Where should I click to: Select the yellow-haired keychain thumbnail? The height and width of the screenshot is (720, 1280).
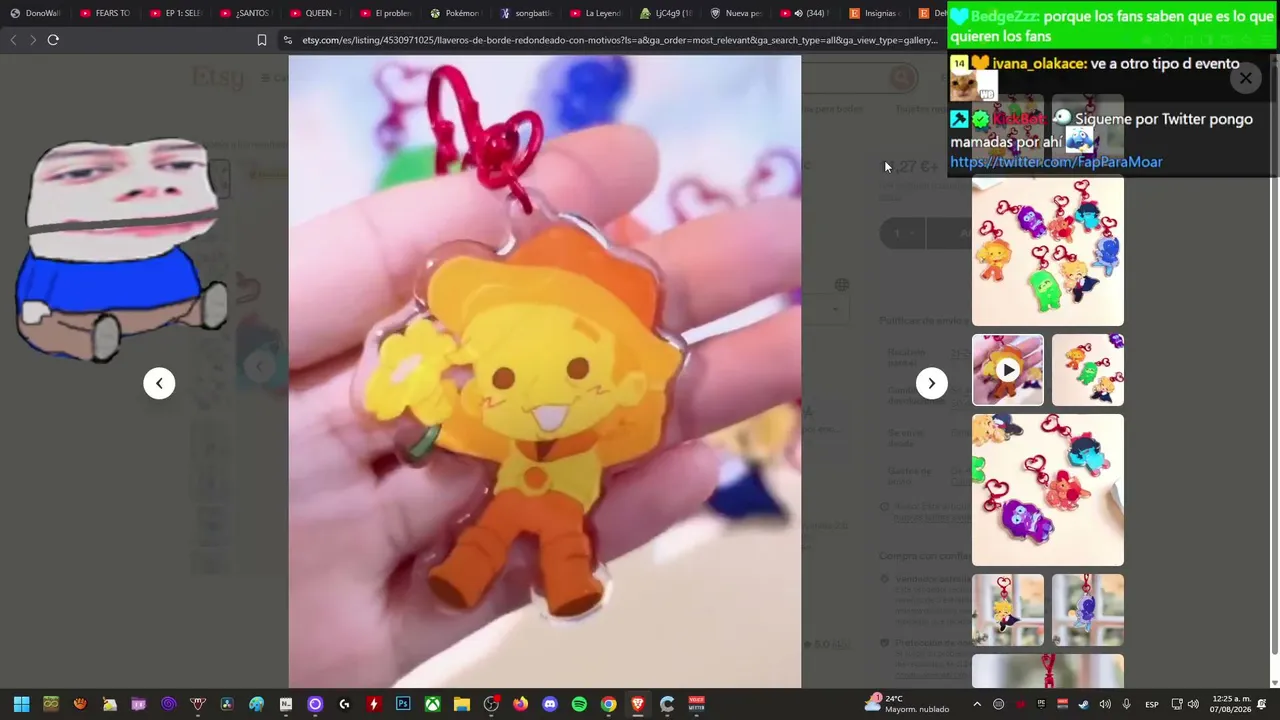[x=1008, y=610]
